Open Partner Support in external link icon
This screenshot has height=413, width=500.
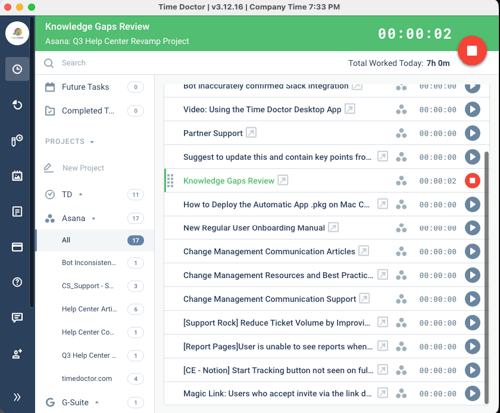pos(251,133)
